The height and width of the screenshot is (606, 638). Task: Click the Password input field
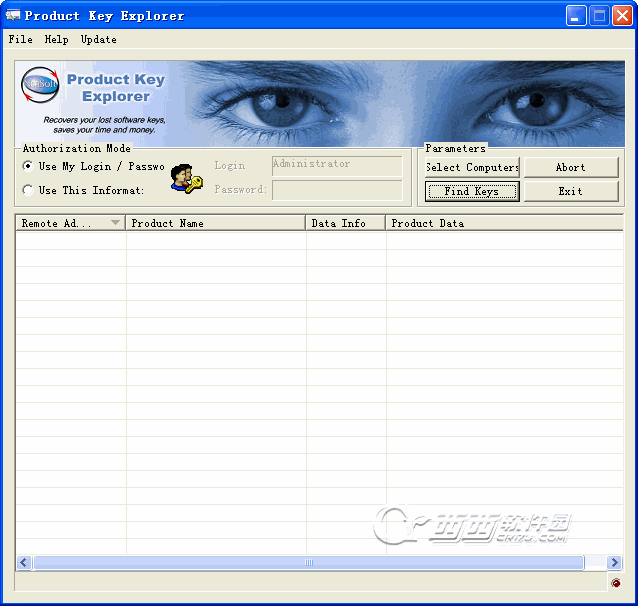pos(337,190)
